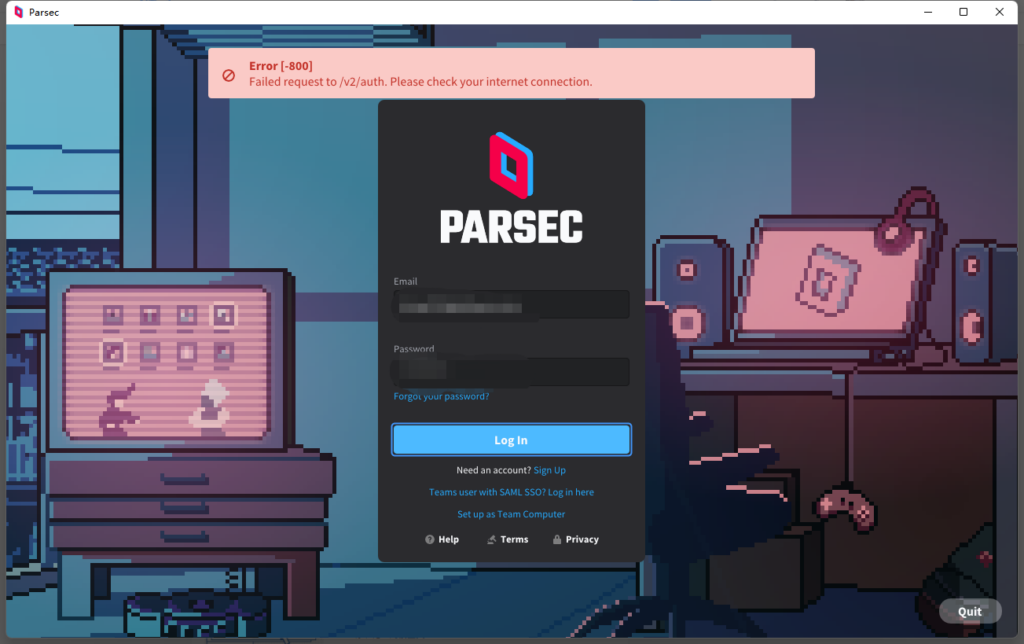Click the Email input field

coord(511,305)
